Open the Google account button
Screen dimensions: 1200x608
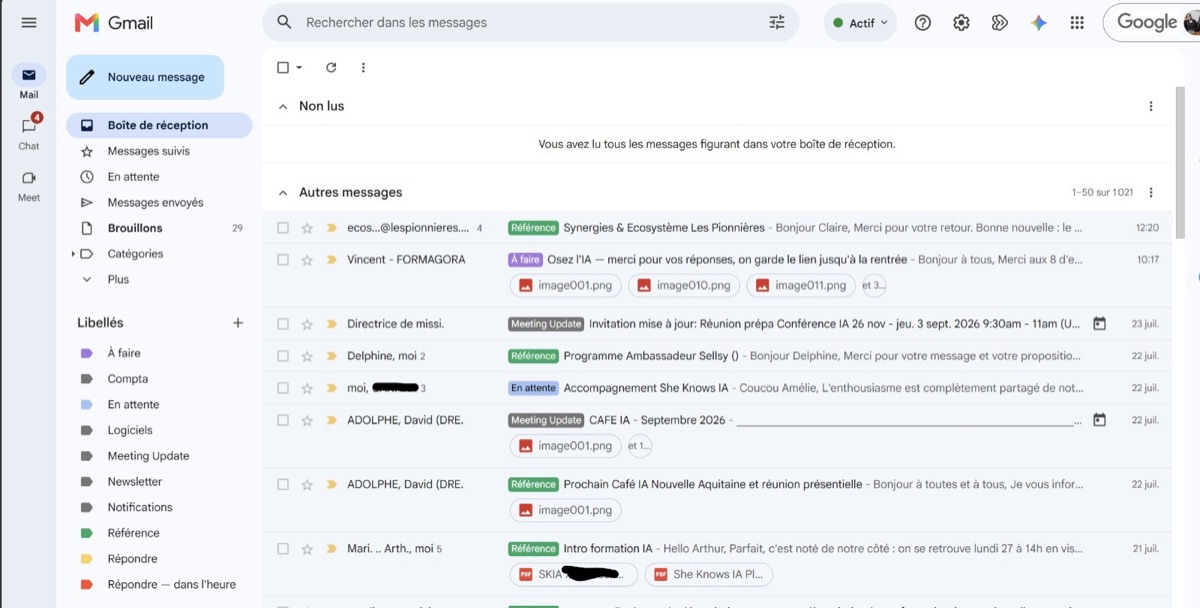1152,22
